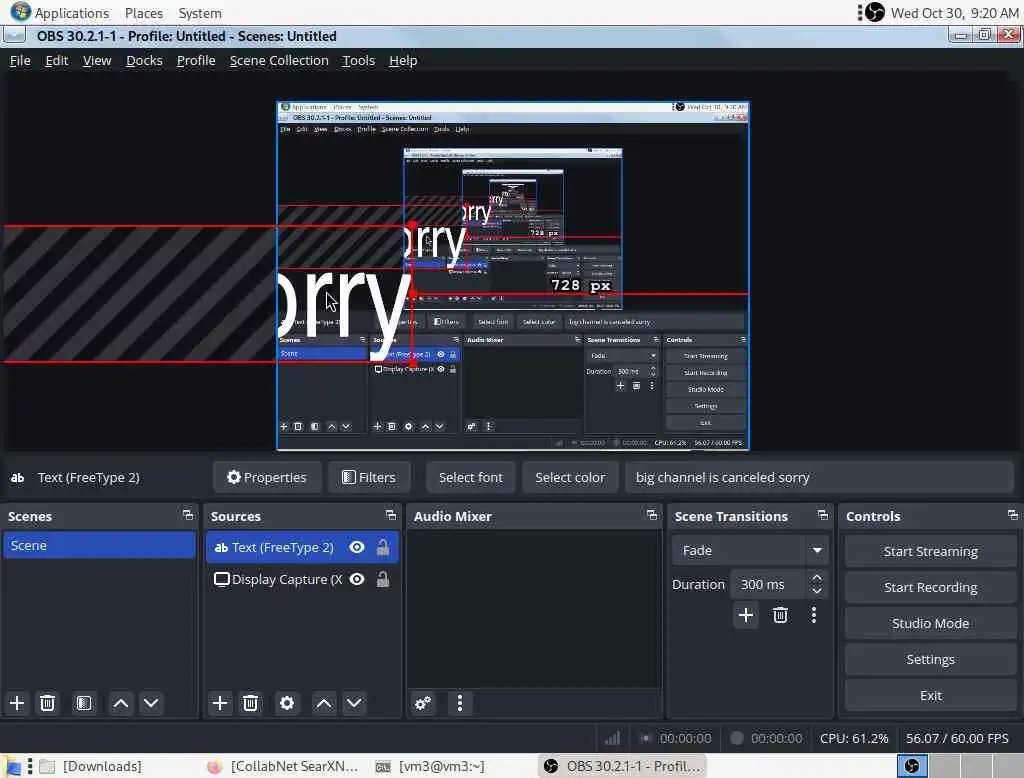Open the Profile menu
This screenshot has width=1024, height=778.
click(196, 61)
